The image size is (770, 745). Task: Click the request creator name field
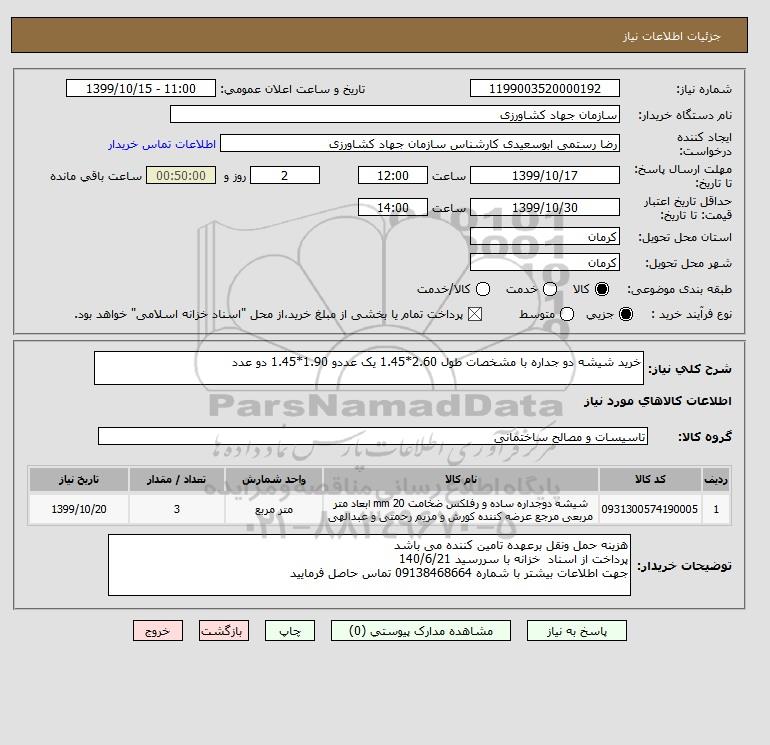pyautogui.click(x=420, y=143)
